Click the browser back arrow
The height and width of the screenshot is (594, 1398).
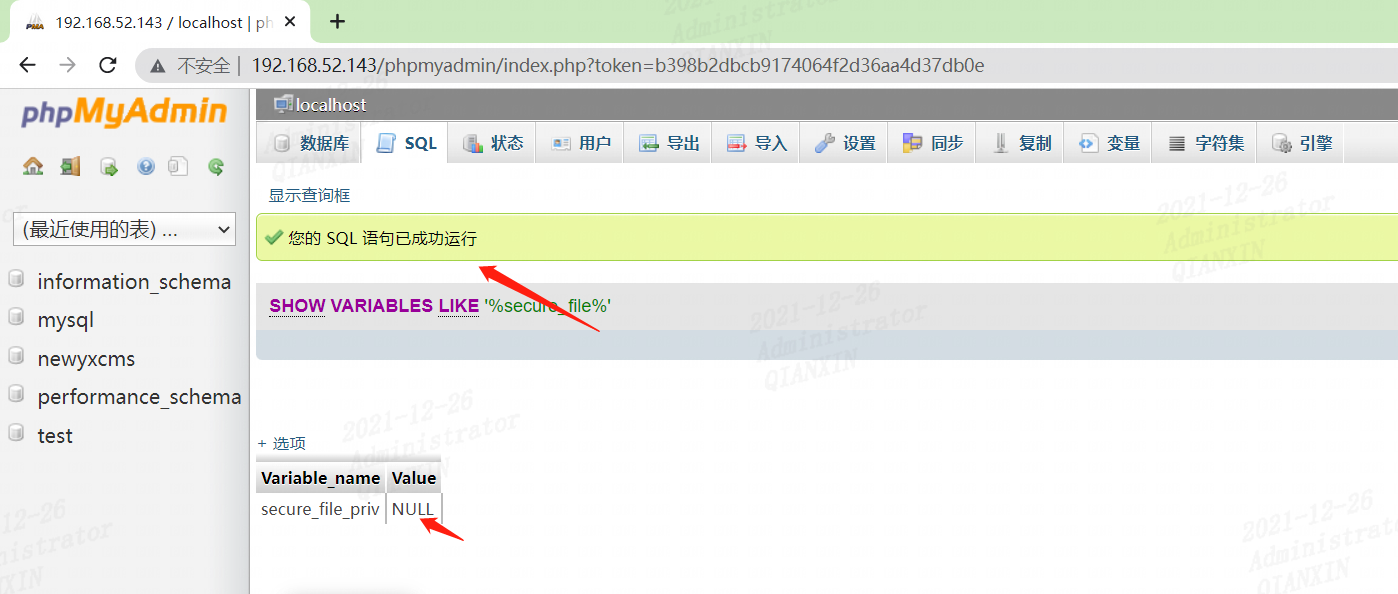(27, 65)
